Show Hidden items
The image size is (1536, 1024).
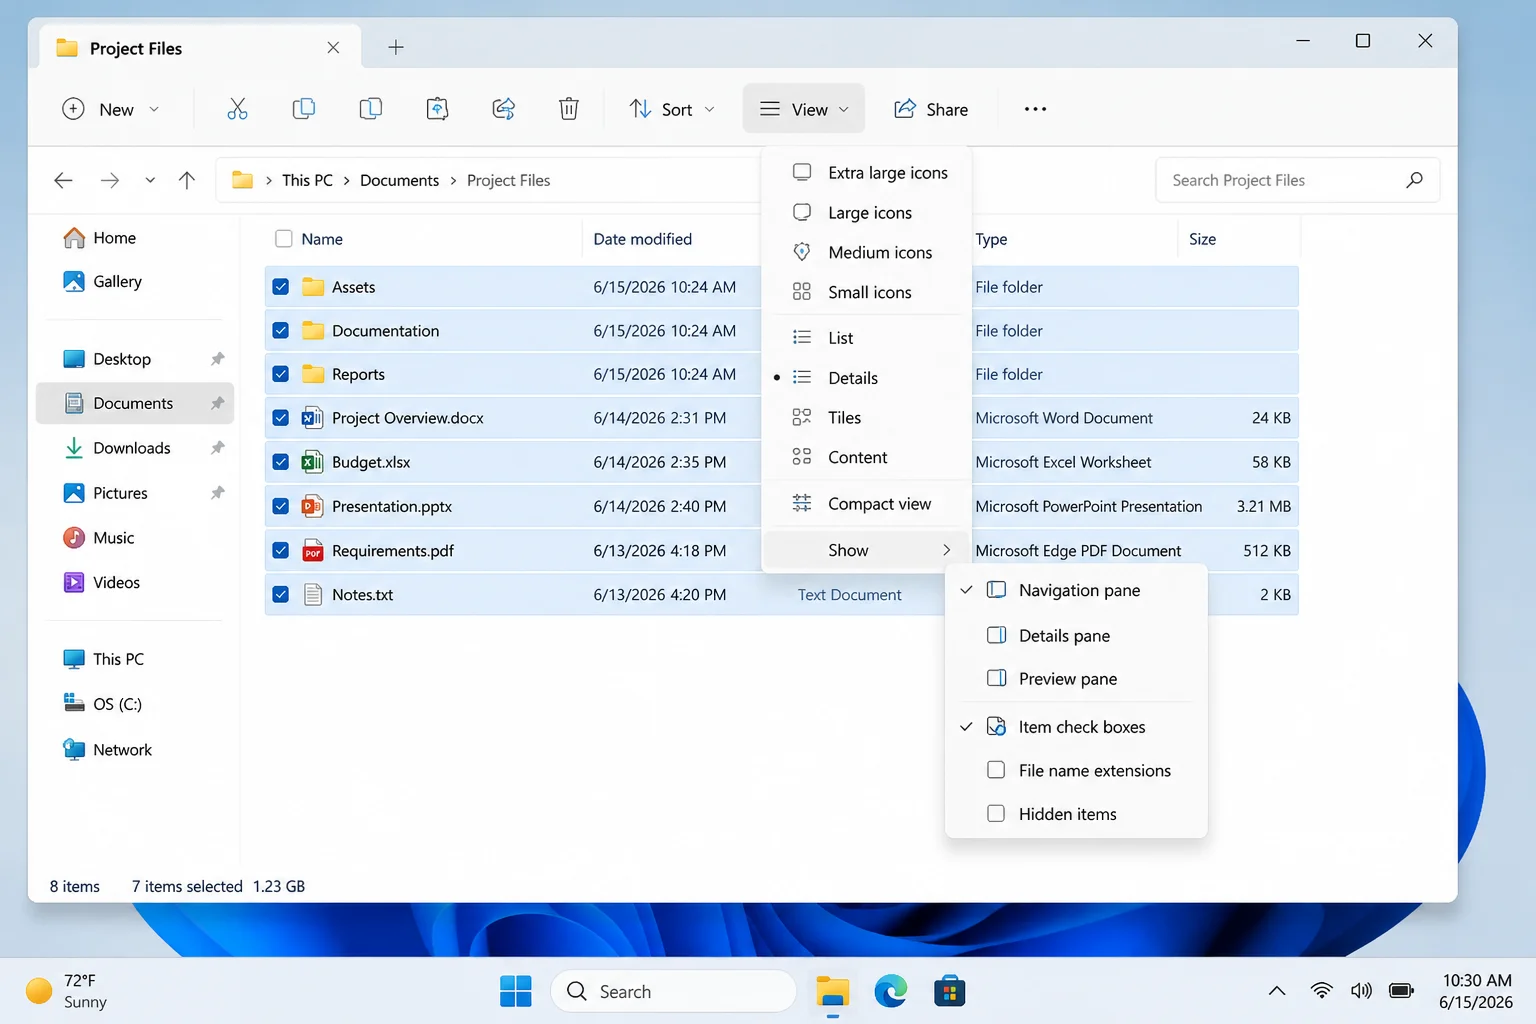click(1076, 814)
